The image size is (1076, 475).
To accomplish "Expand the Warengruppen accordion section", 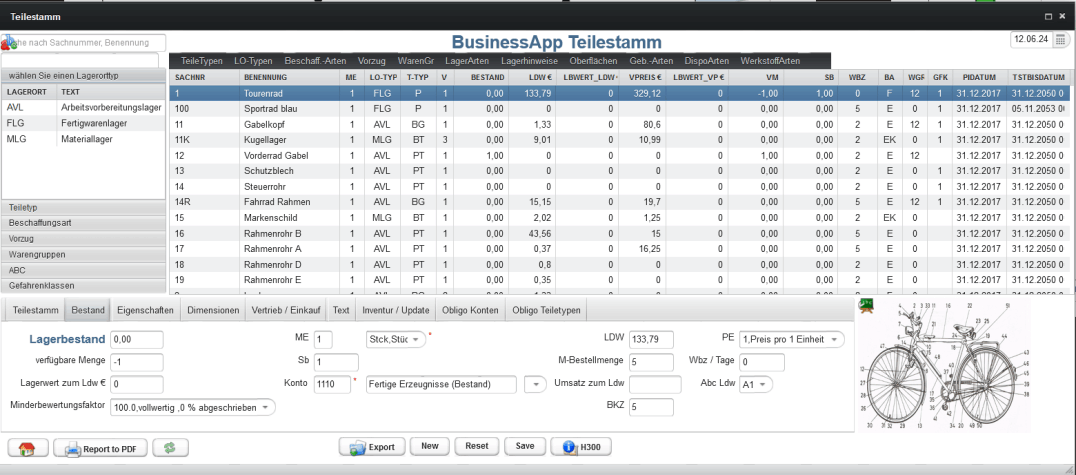I will pos(84,254).
